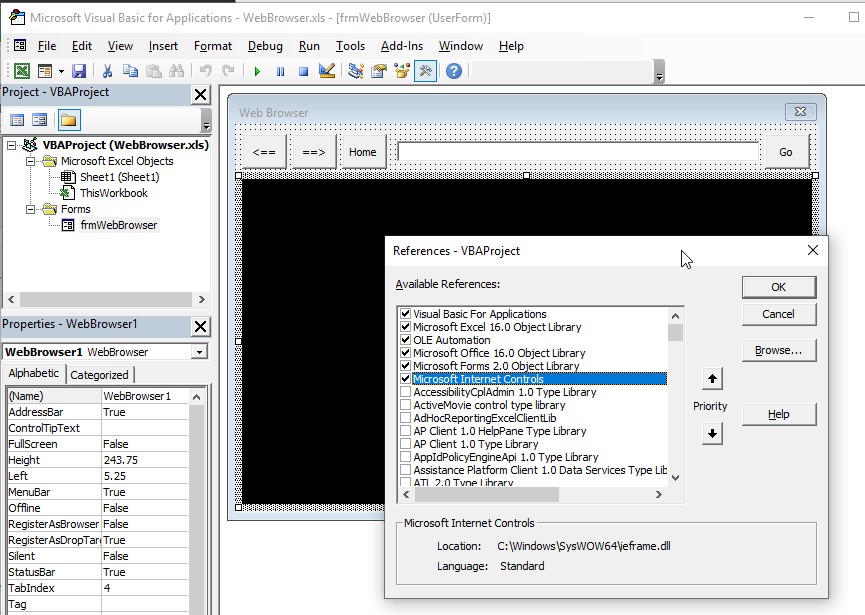Collapse the VBAProject (WebBrowser.xls) tree node

tap(11, 145)
